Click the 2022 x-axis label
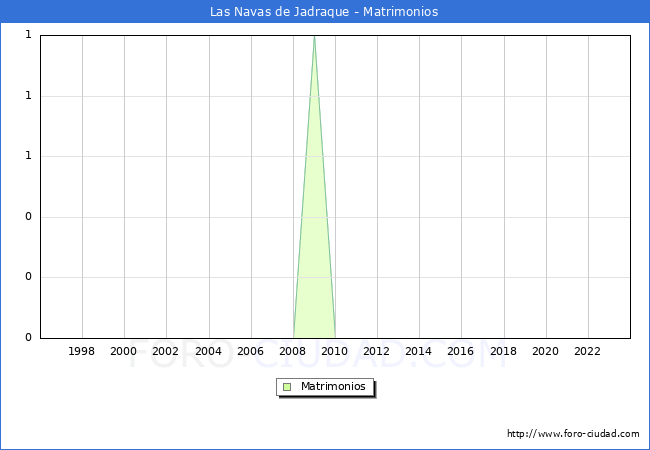 pyautogui.click(x=587, y=351)
